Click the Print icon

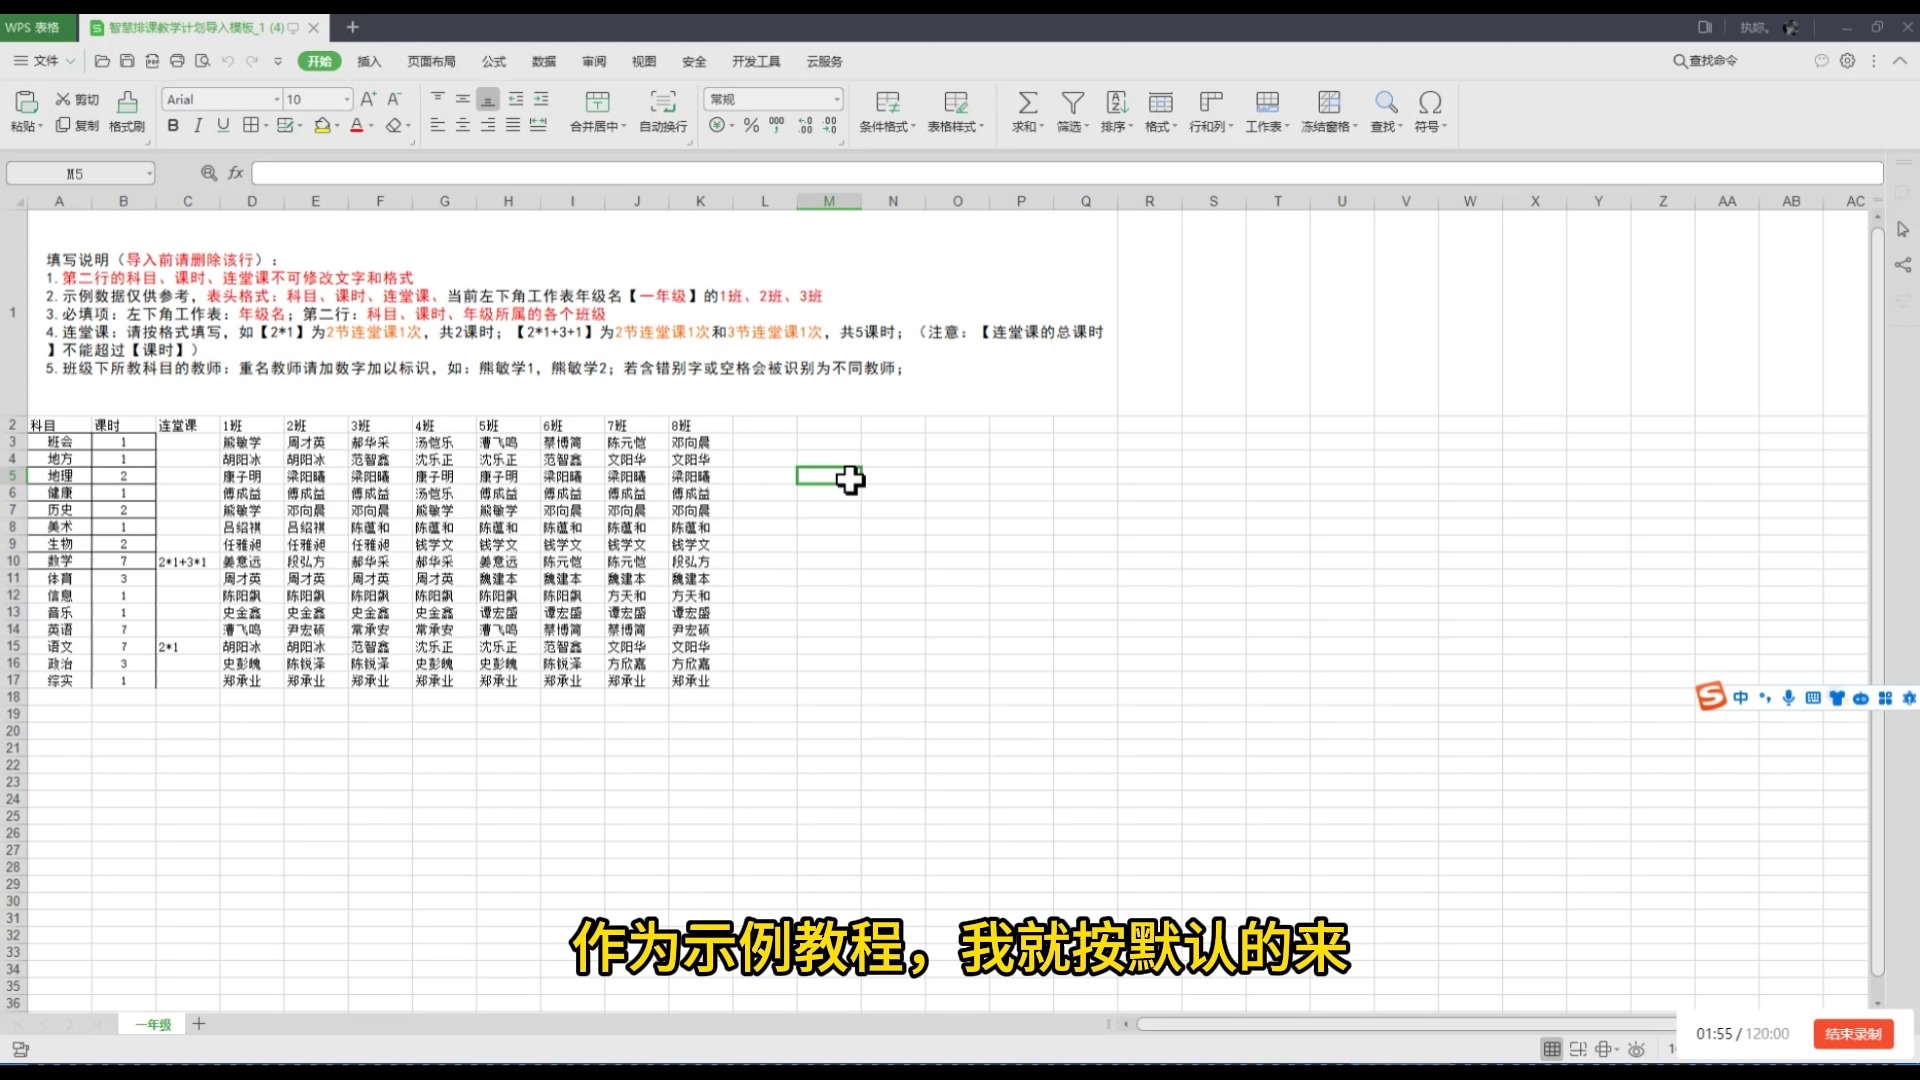(177, 61)
